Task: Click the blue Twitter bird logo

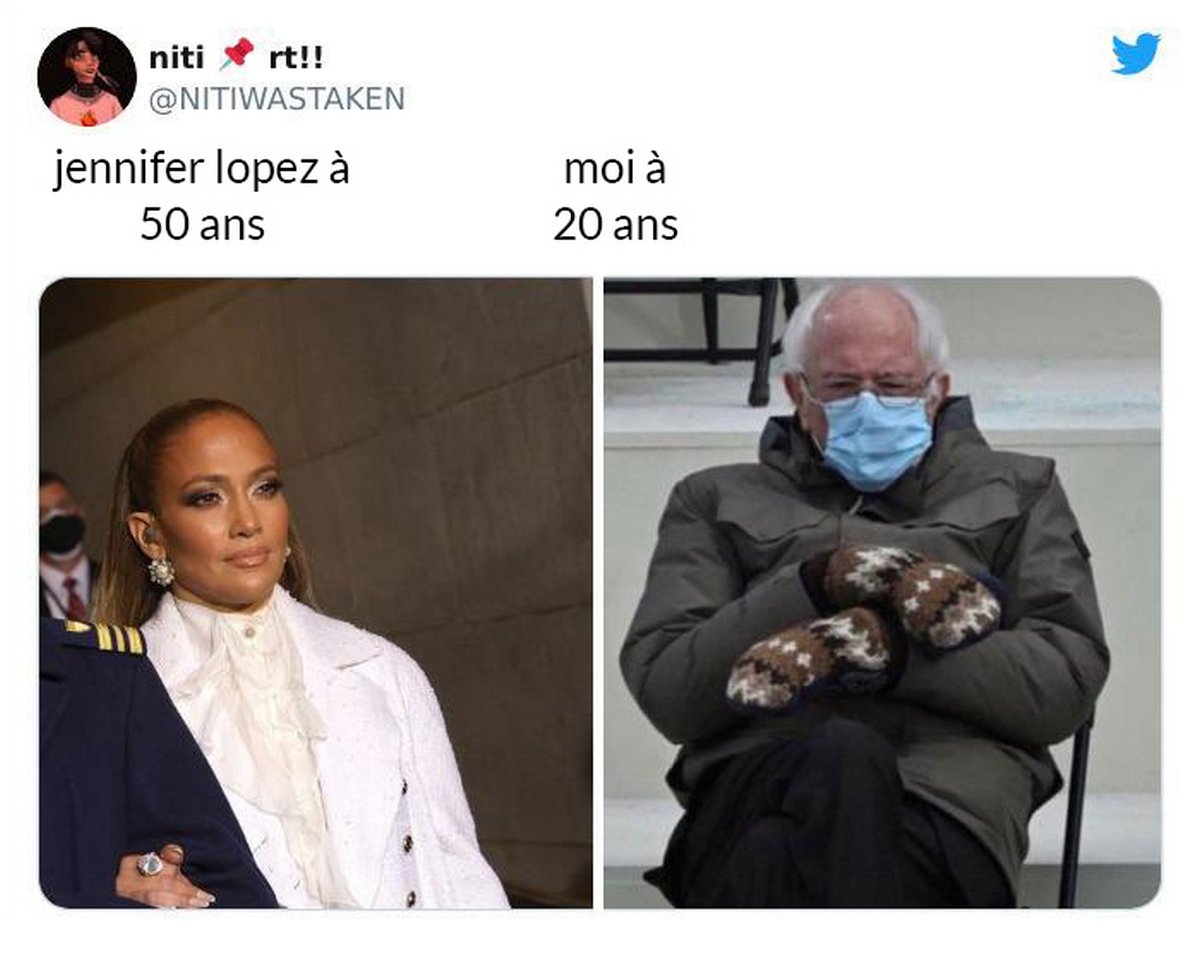Action: point(1137,54)
